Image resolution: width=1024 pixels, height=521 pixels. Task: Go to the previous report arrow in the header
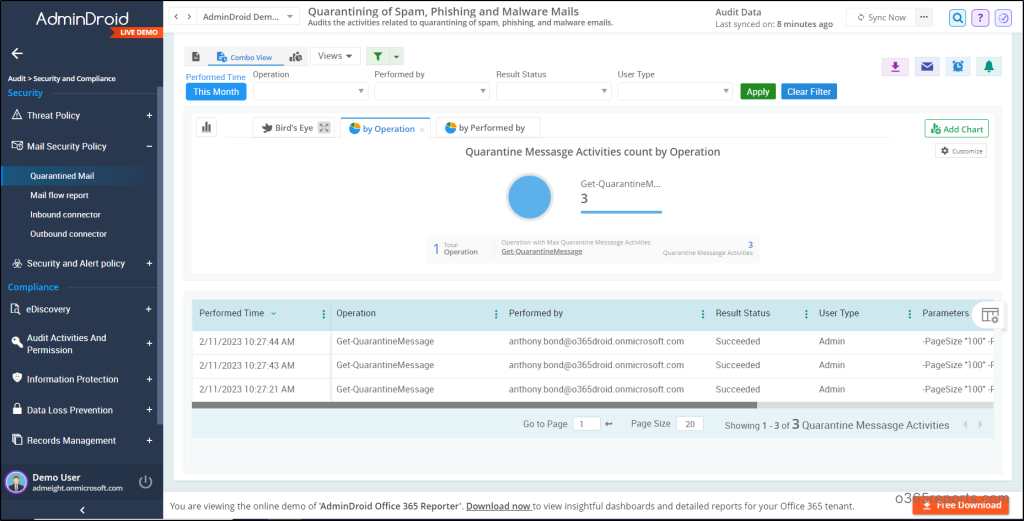[x=176, y=16]
